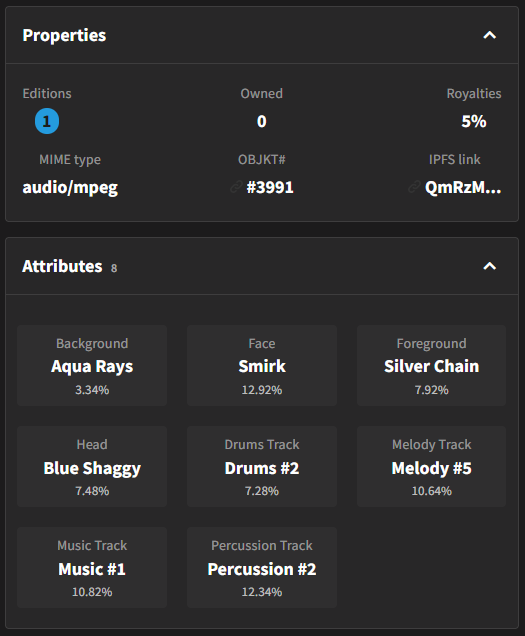Select the Face Smirk attribute card

(x=262, y=365)
